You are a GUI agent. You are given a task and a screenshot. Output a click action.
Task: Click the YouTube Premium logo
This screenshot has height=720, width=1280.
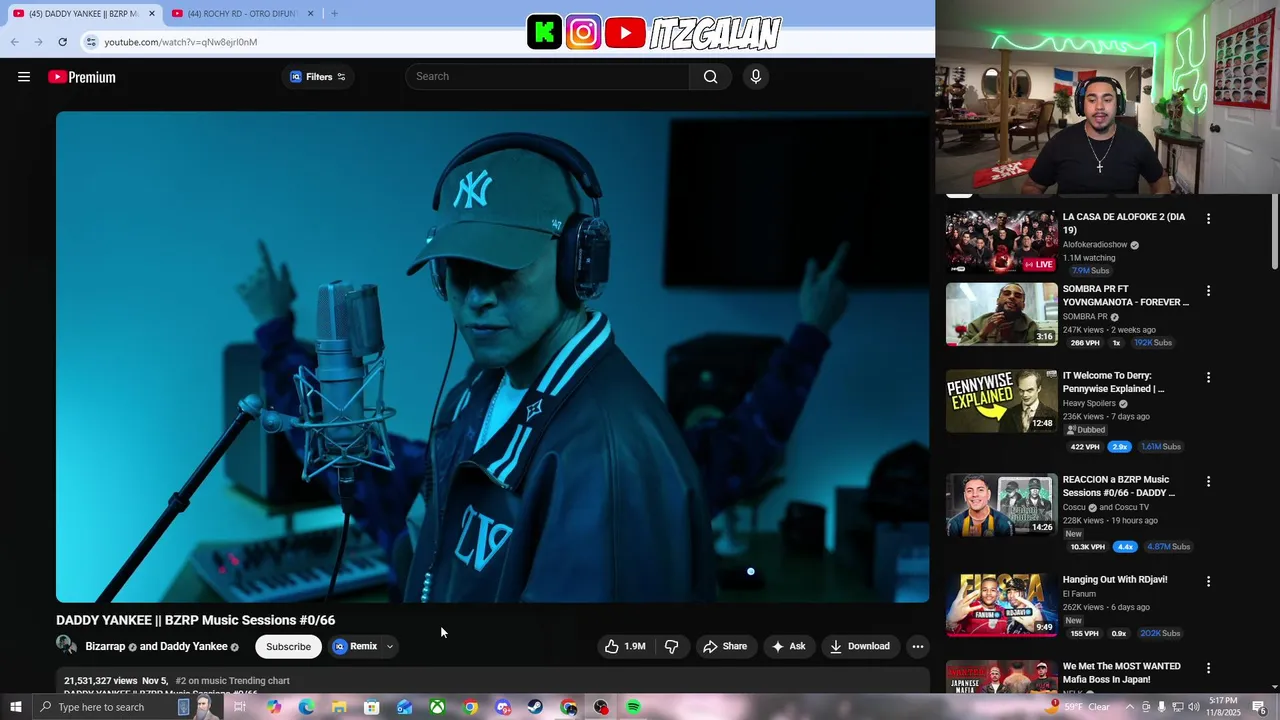pyautogui.click(x=82, y=77)
